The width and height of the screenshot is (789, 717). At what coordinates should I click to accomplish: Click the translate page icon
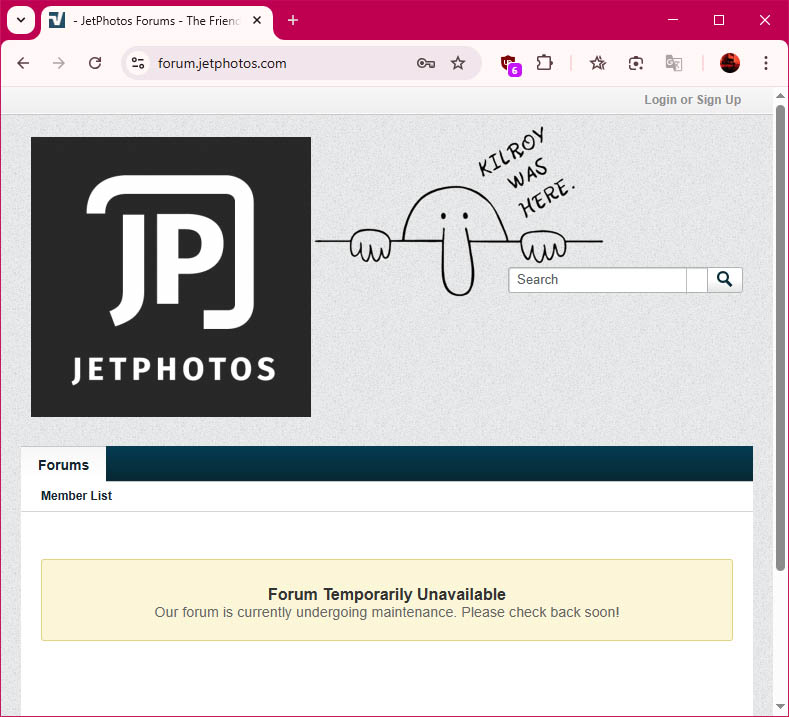click(x=674, y=63)
